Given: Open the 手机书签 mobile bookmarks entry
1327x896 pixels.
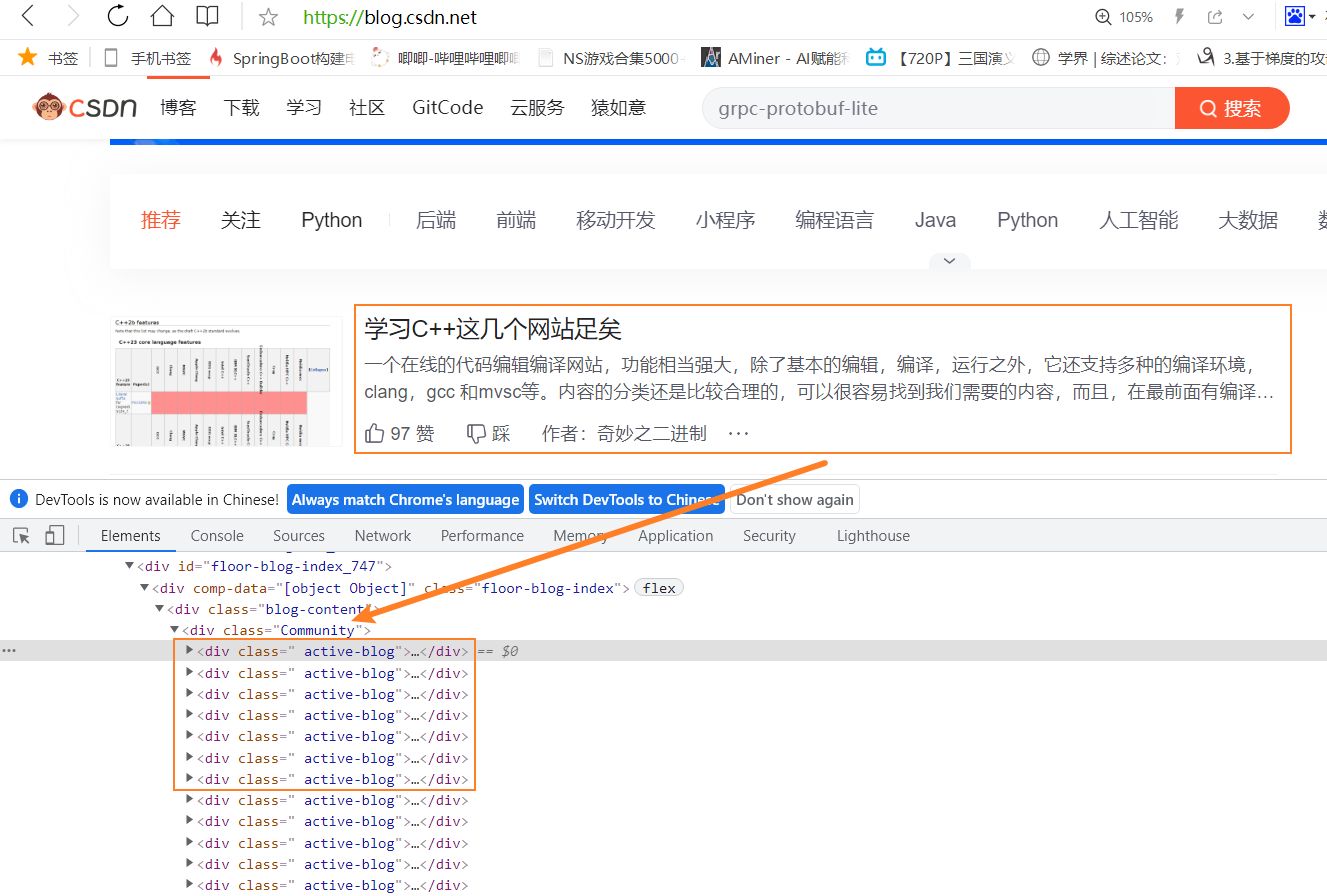Looking at the screenshot, I should [147, 58].
